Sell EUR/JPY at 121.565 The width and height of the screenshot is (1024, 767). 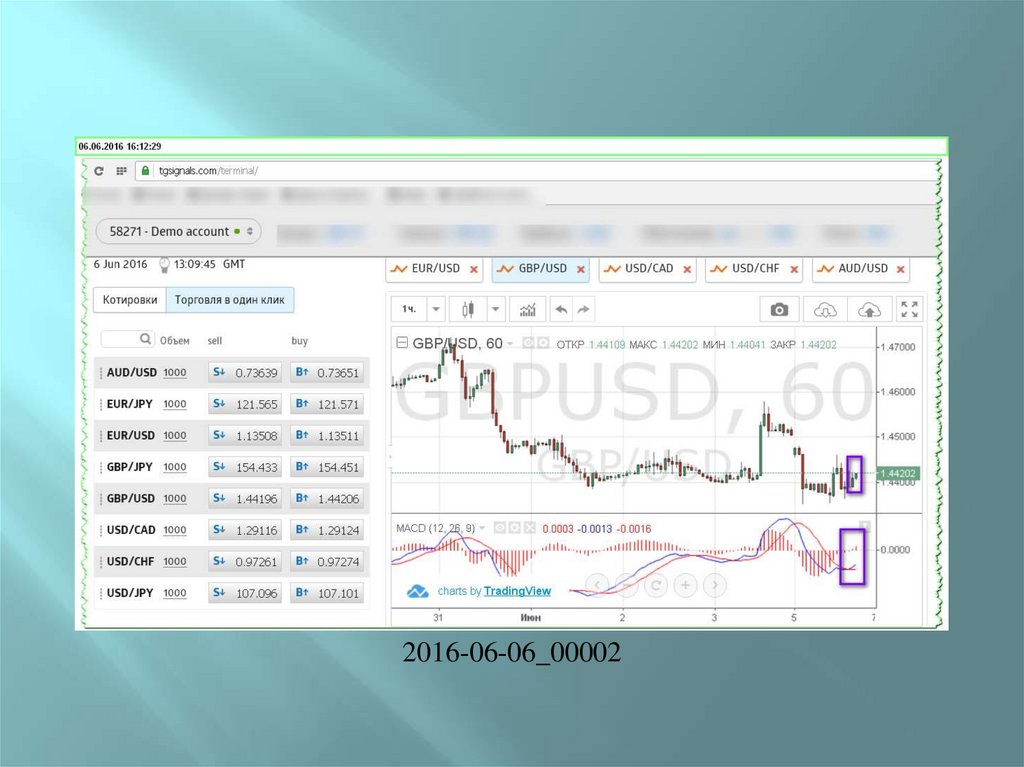pyautogui.click(x=245, y=404)
